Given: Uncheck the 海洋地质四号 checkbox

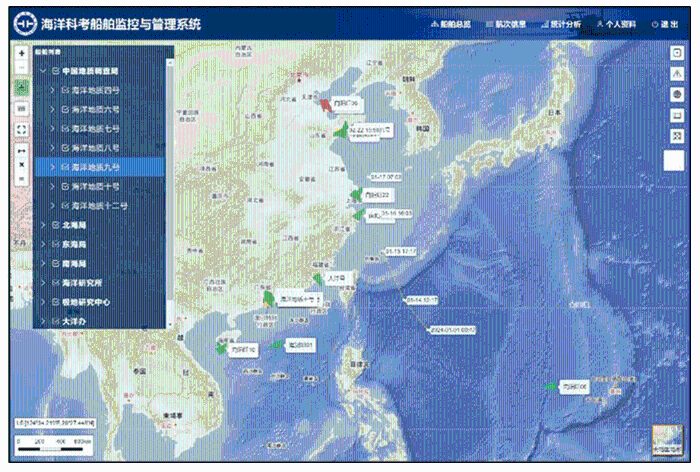Looking at the screenshot, I should (66, 91).
